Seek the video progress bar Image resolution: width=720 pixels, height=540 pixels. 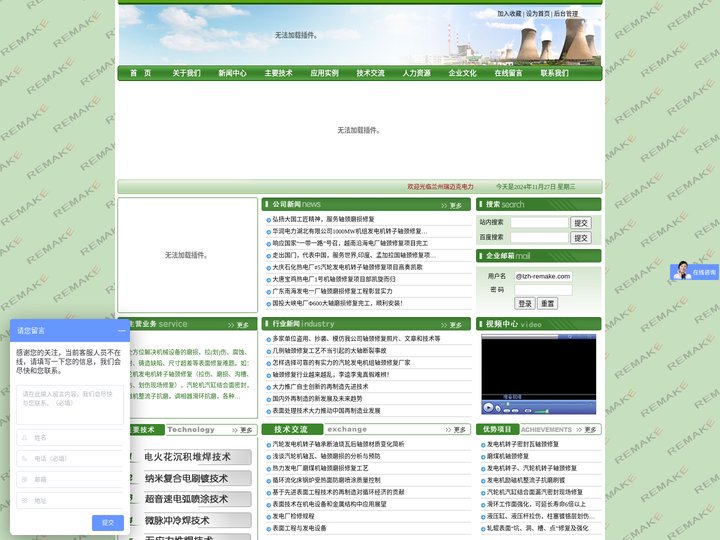(548, 404)
